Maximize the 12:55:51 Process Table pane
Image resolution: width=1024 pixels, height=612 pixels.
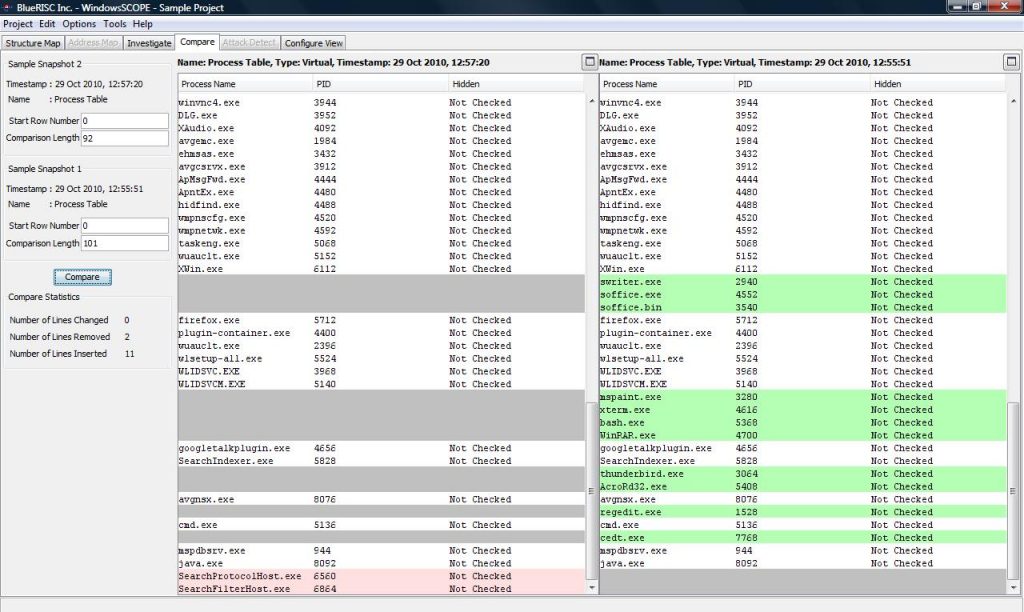click(1011, 62)
